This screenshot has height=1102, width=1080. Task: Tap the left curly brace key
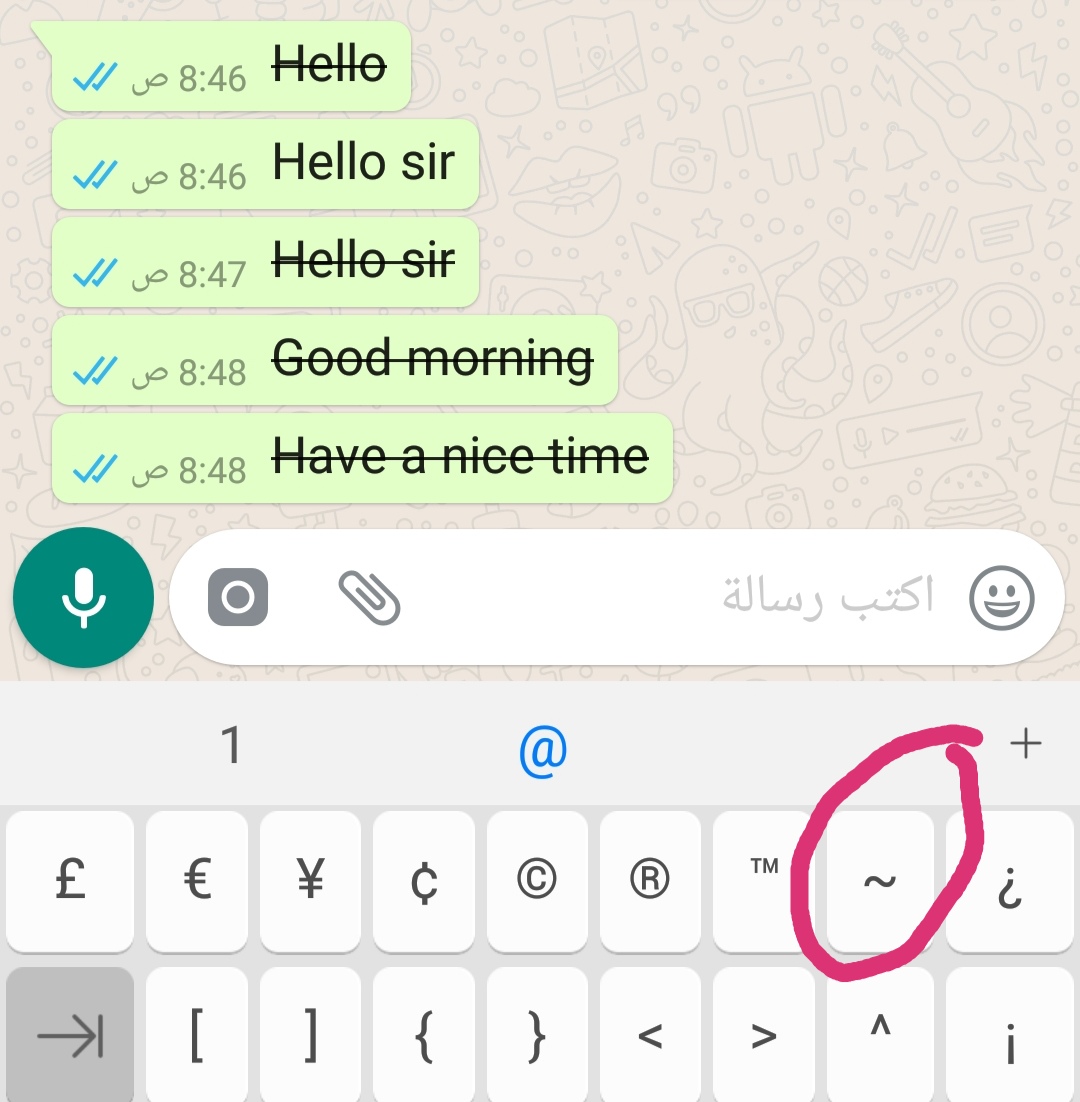[x=424, y=1035]
